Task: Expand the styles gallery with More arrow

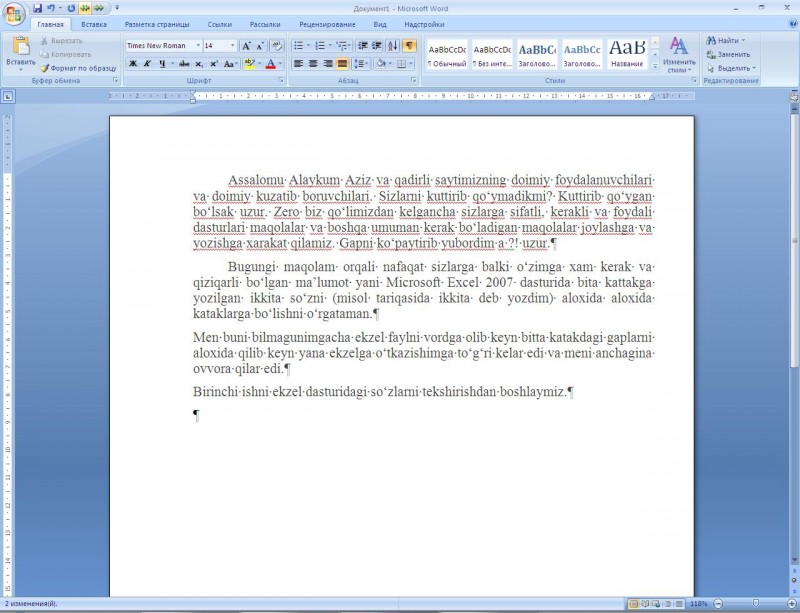Action: click(x=656, y=66)
